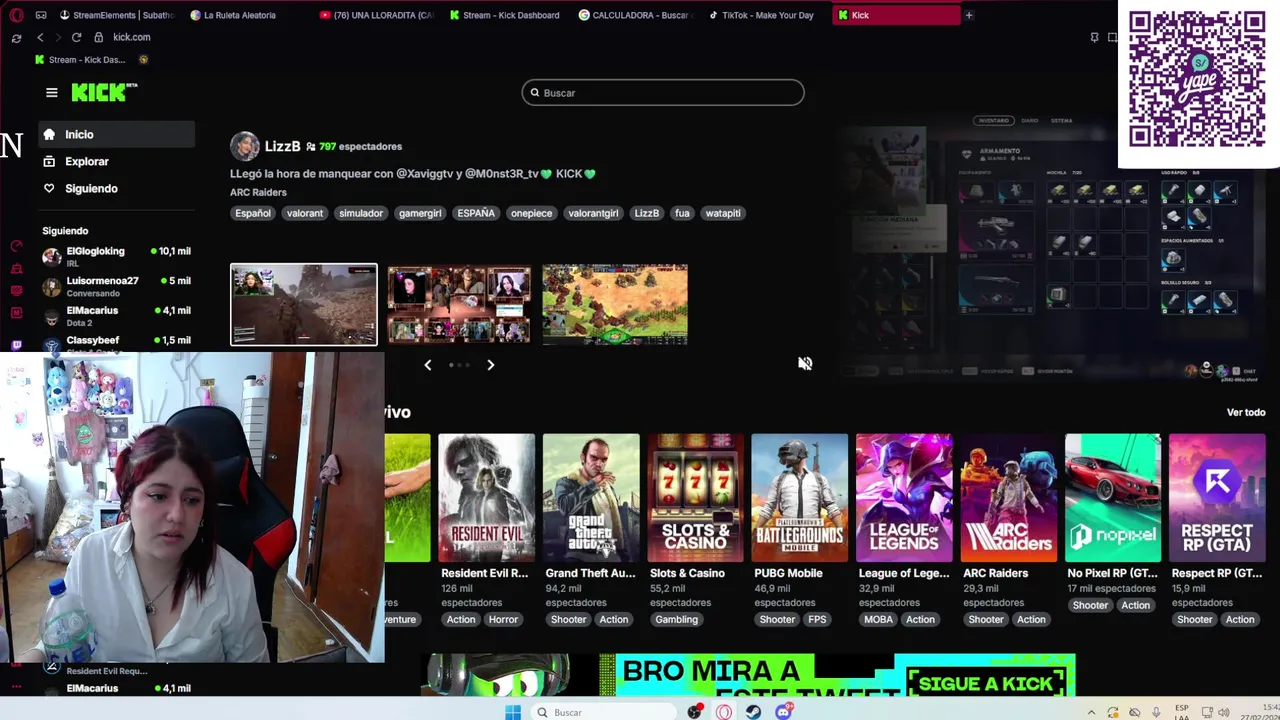The width and height of the screenshot is (1280, 720).
Task: Open Steam from the taskbar
Action: coord(753,712)
